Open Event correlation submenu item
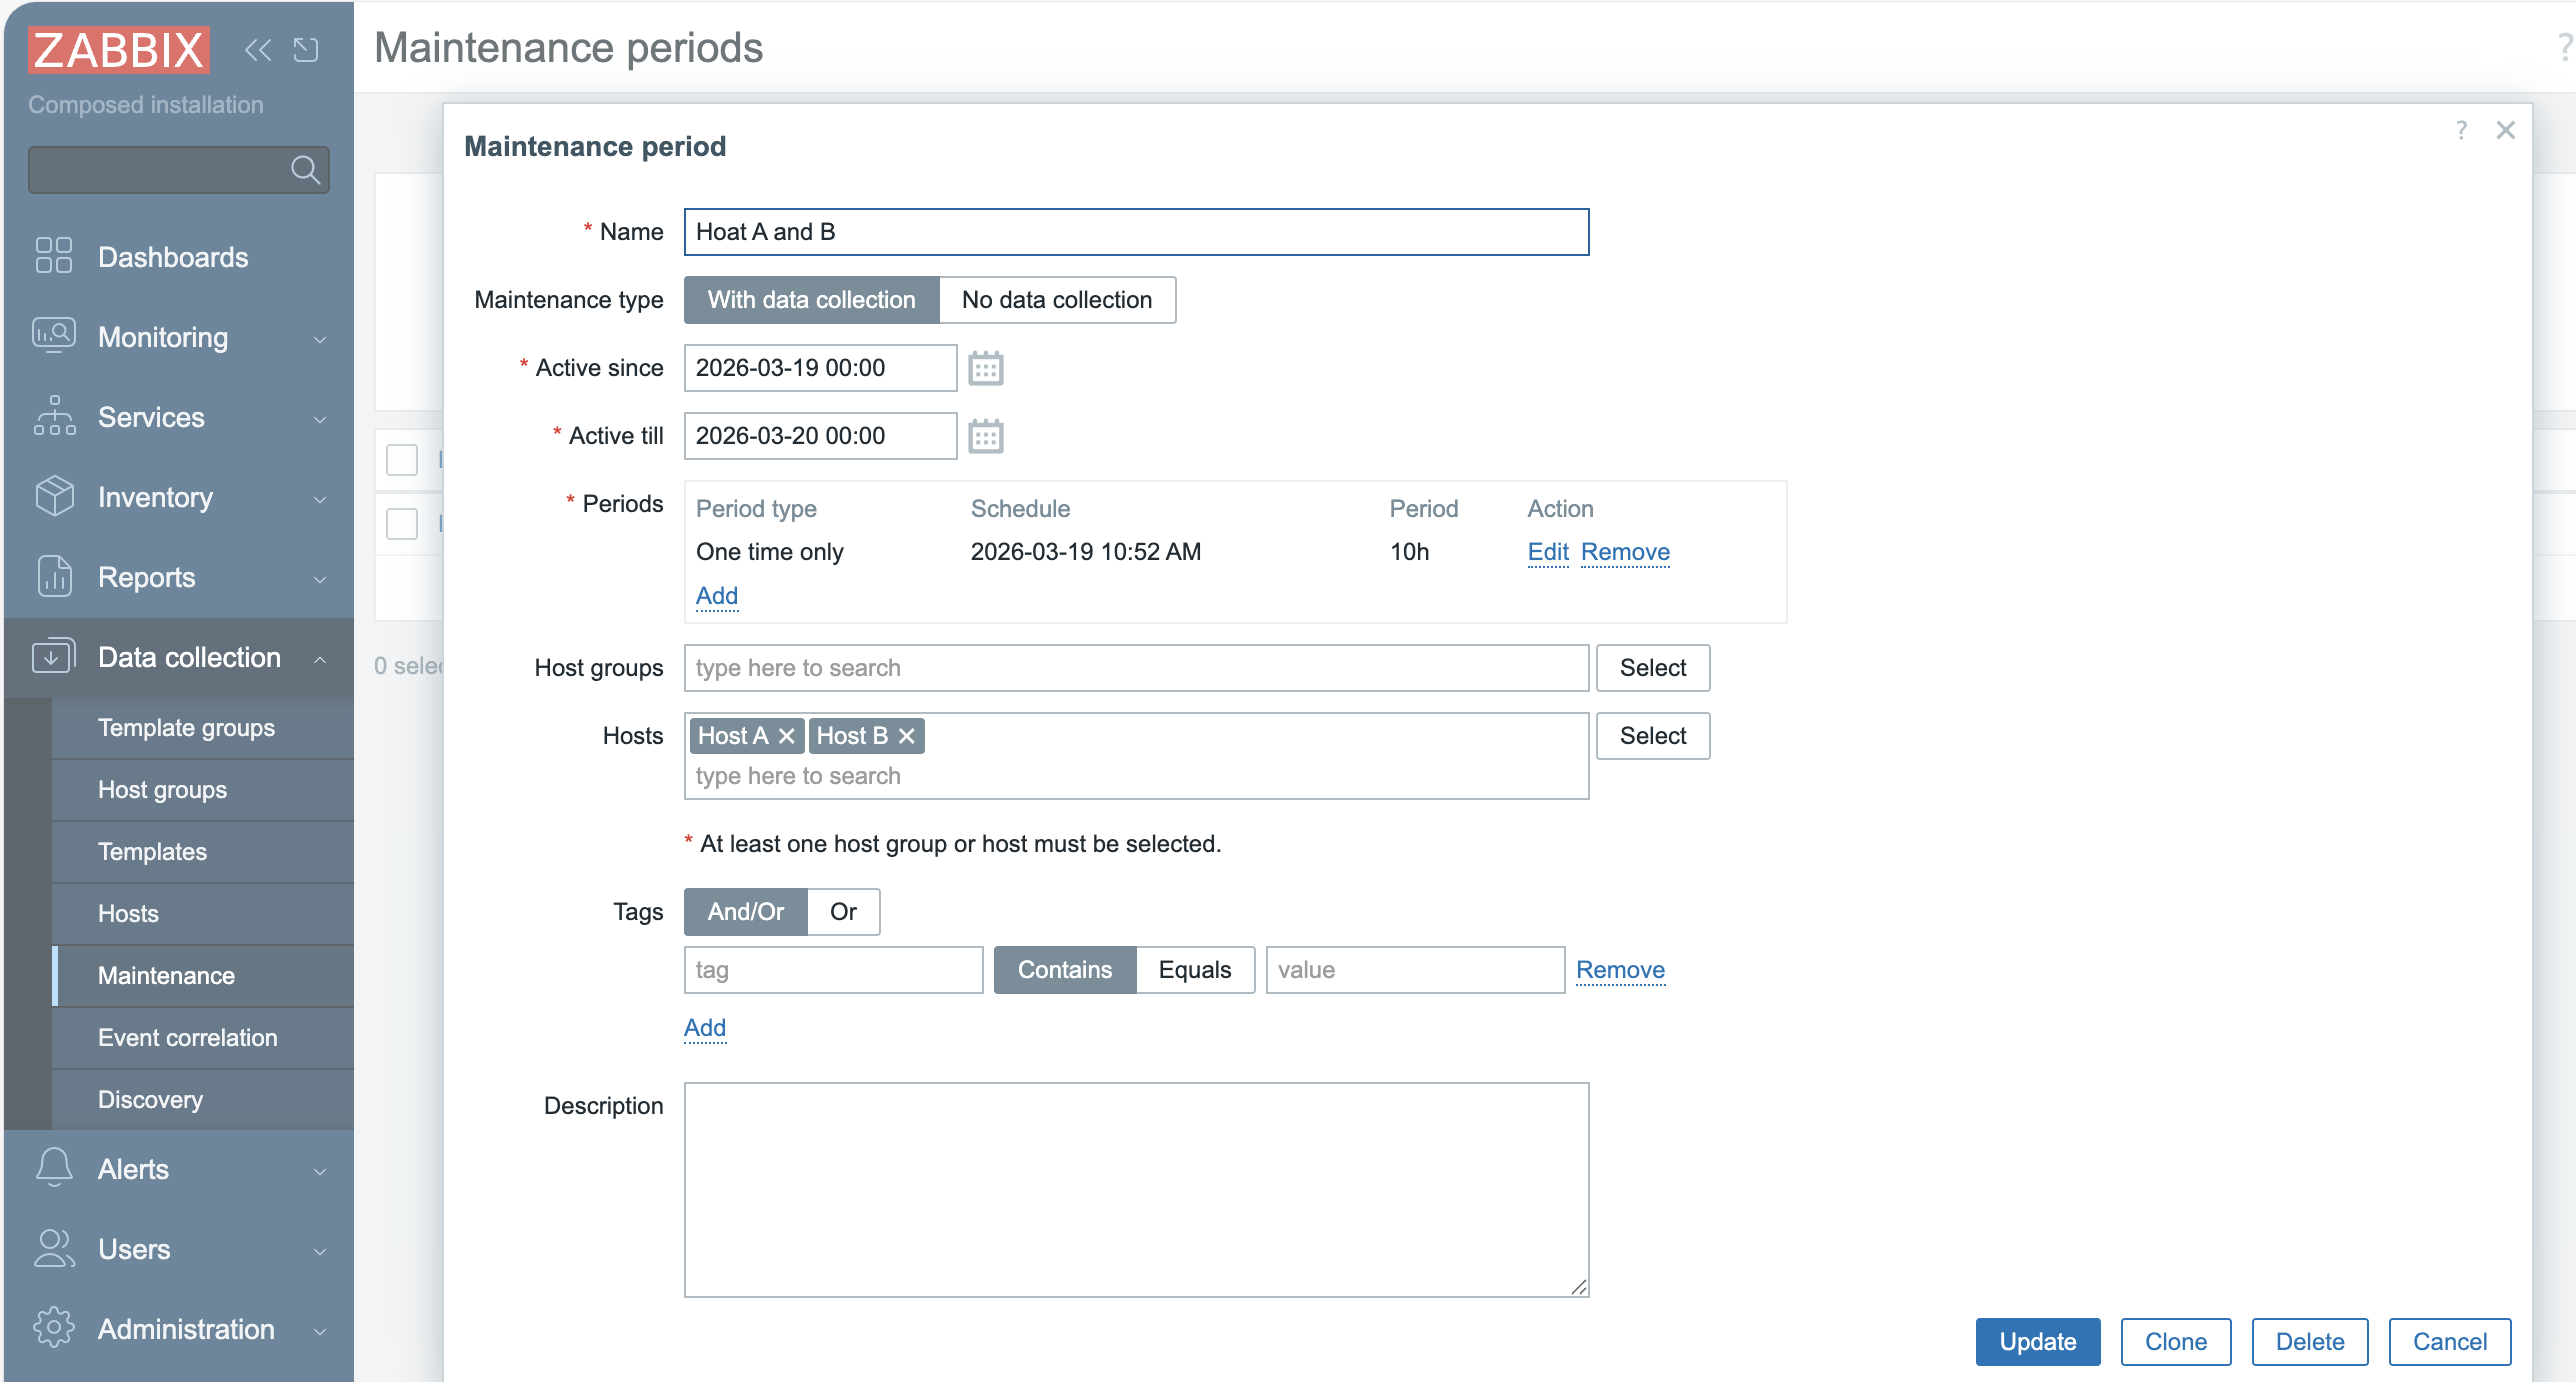This screenshot has width=2576, height=1382. tap(188, 1038)
